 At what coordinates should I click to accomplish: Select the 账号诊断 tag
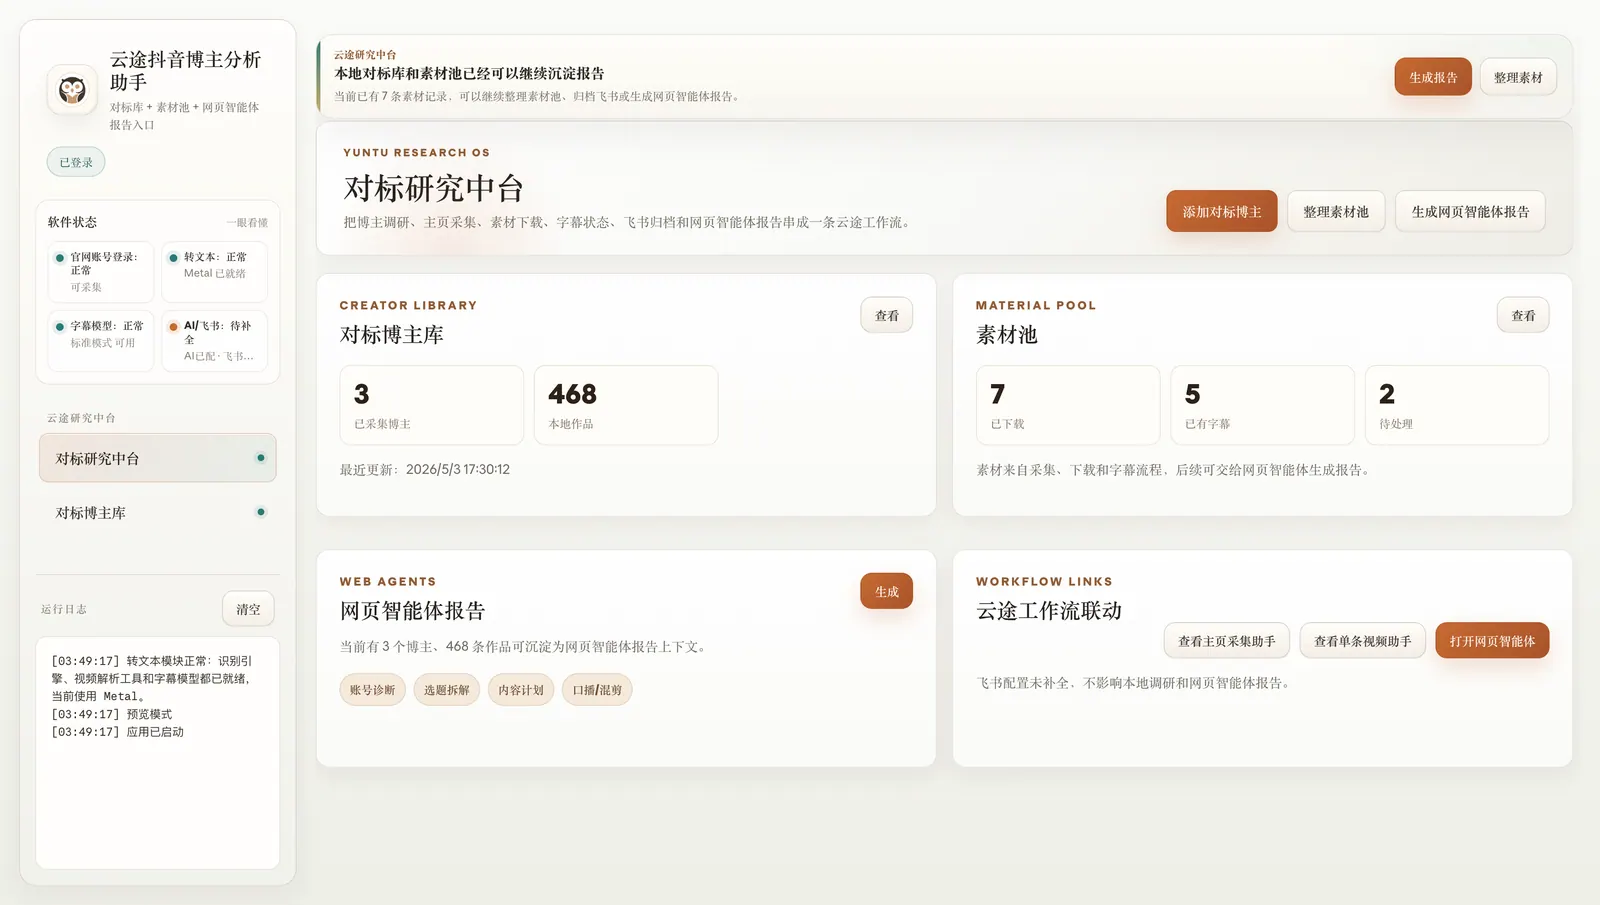tap(373, 690)
